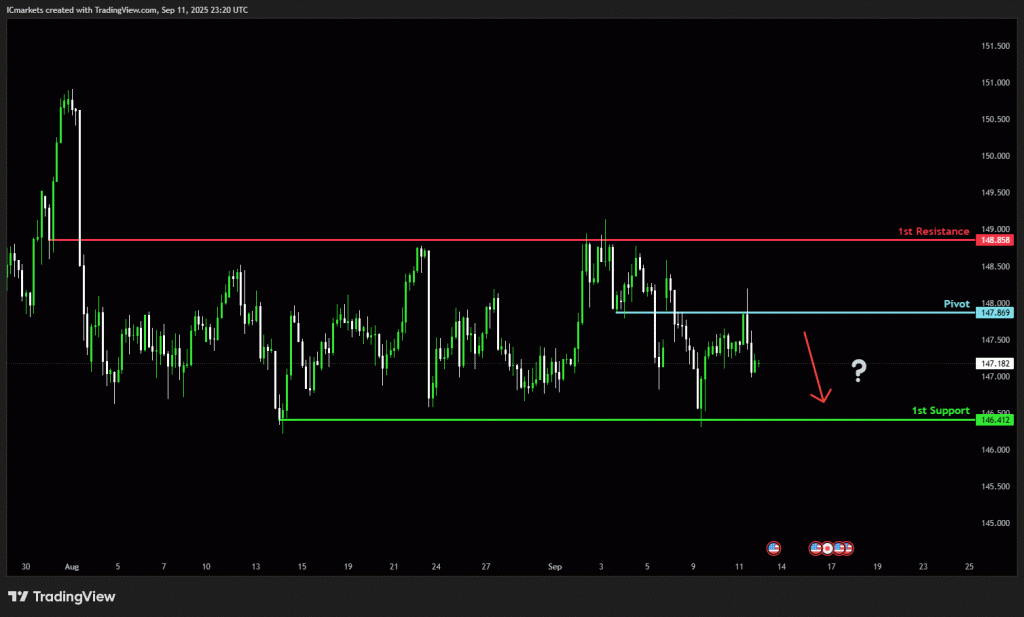The height and width of the screenshot is (617, 1024).
Task: Select the red 148.858 resistance price tag
Action: [x=995, y=240]
